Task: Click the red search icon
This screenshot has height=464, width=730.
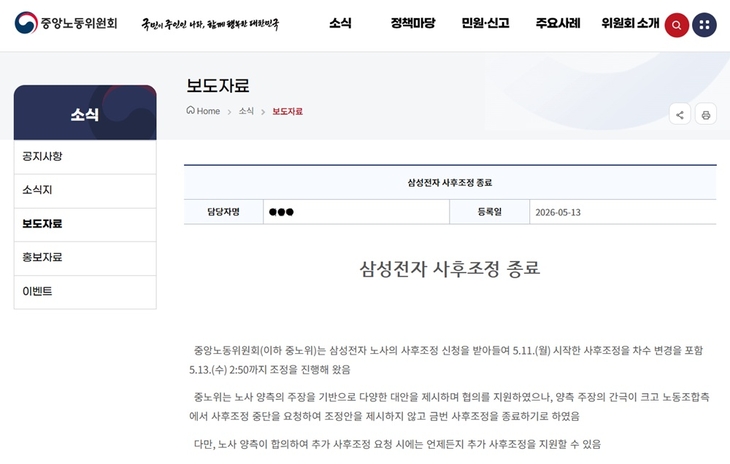Action: pyautogui.click(x=676, y=25)
